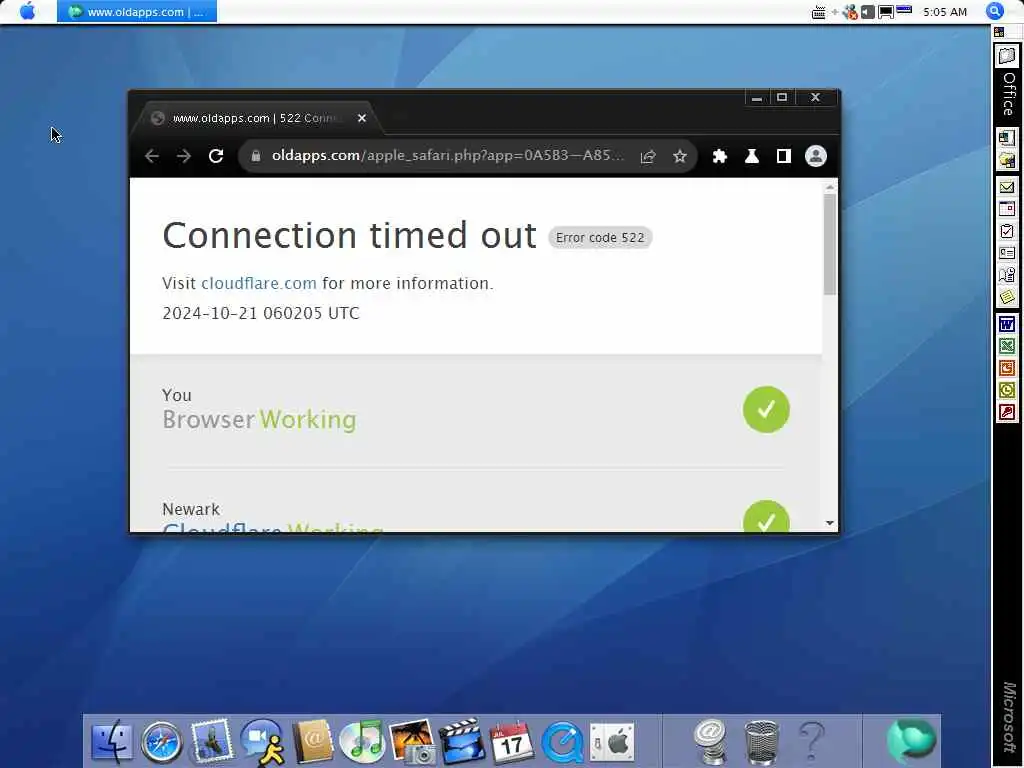Open the browser Extensions puzzle icon

[x=720, y=156]
